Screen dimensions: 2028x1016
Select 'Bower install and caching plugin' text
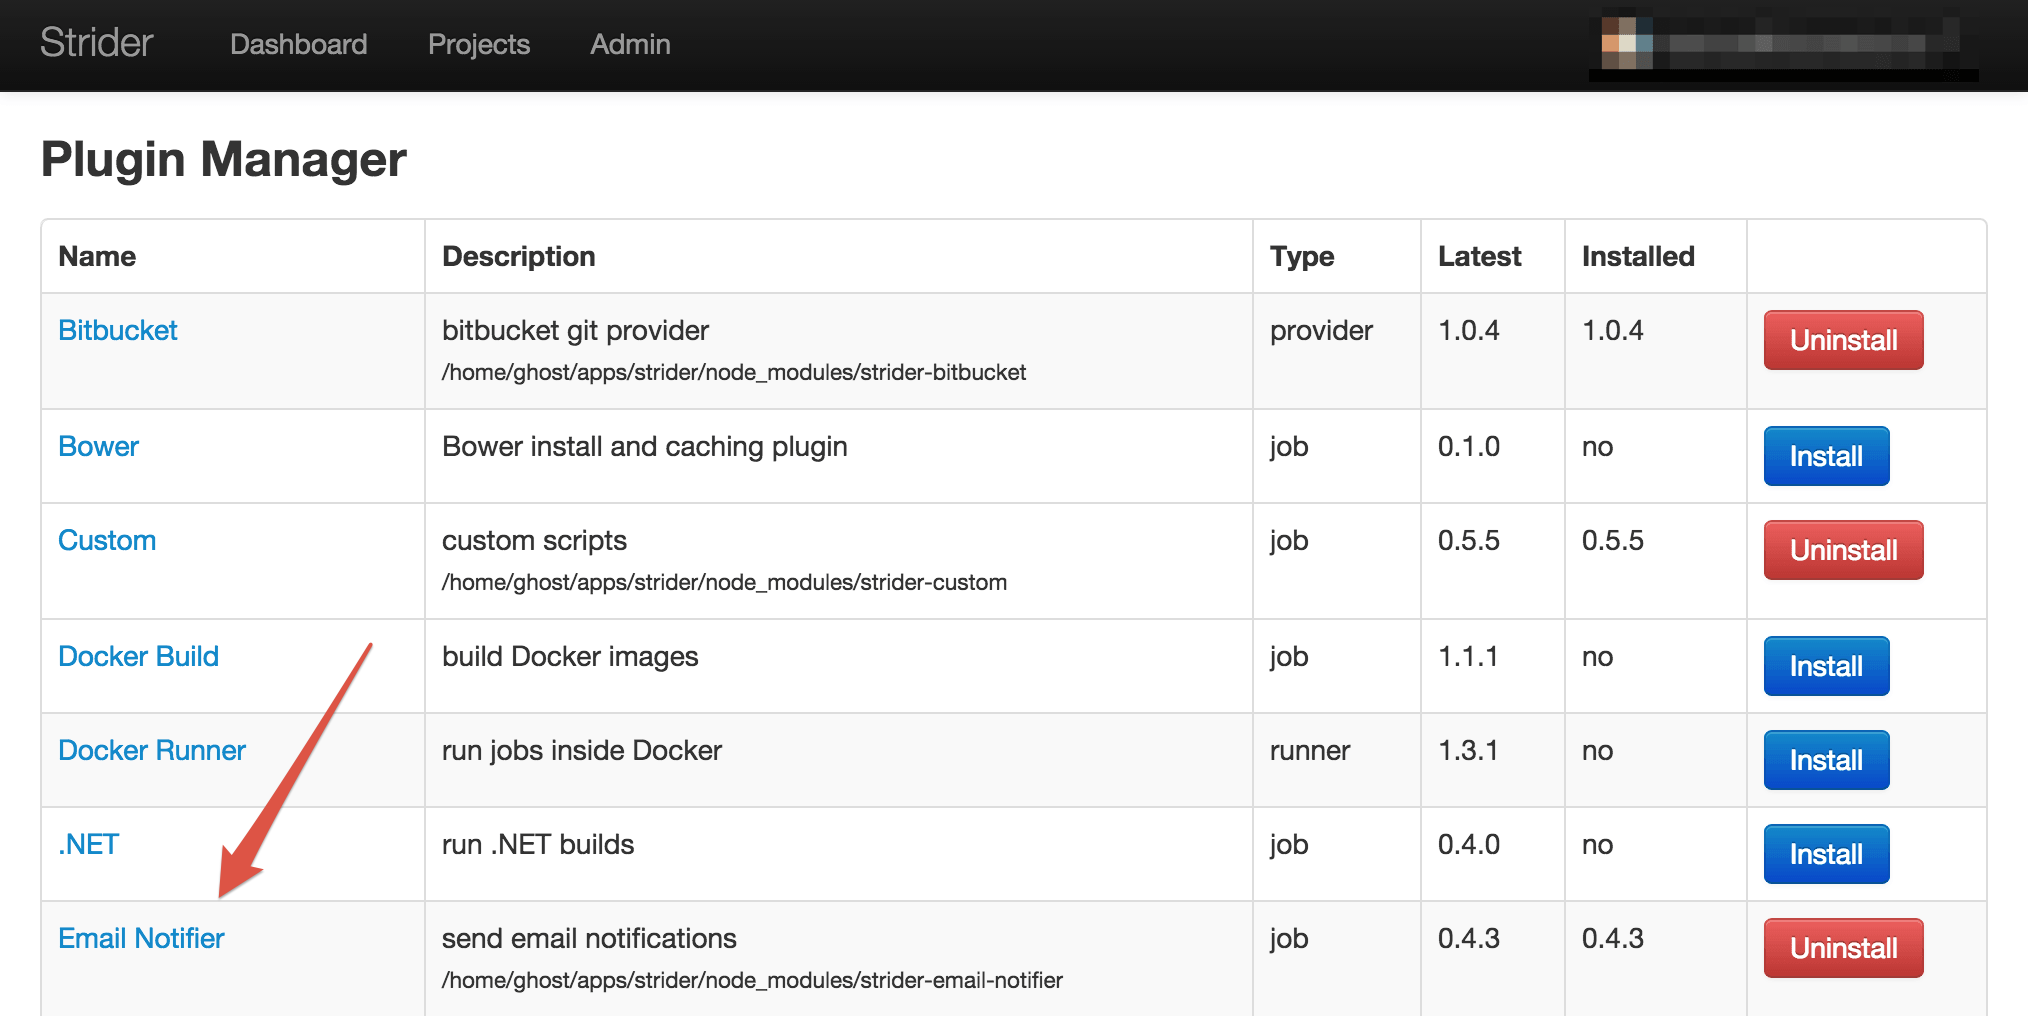(645, 446)
